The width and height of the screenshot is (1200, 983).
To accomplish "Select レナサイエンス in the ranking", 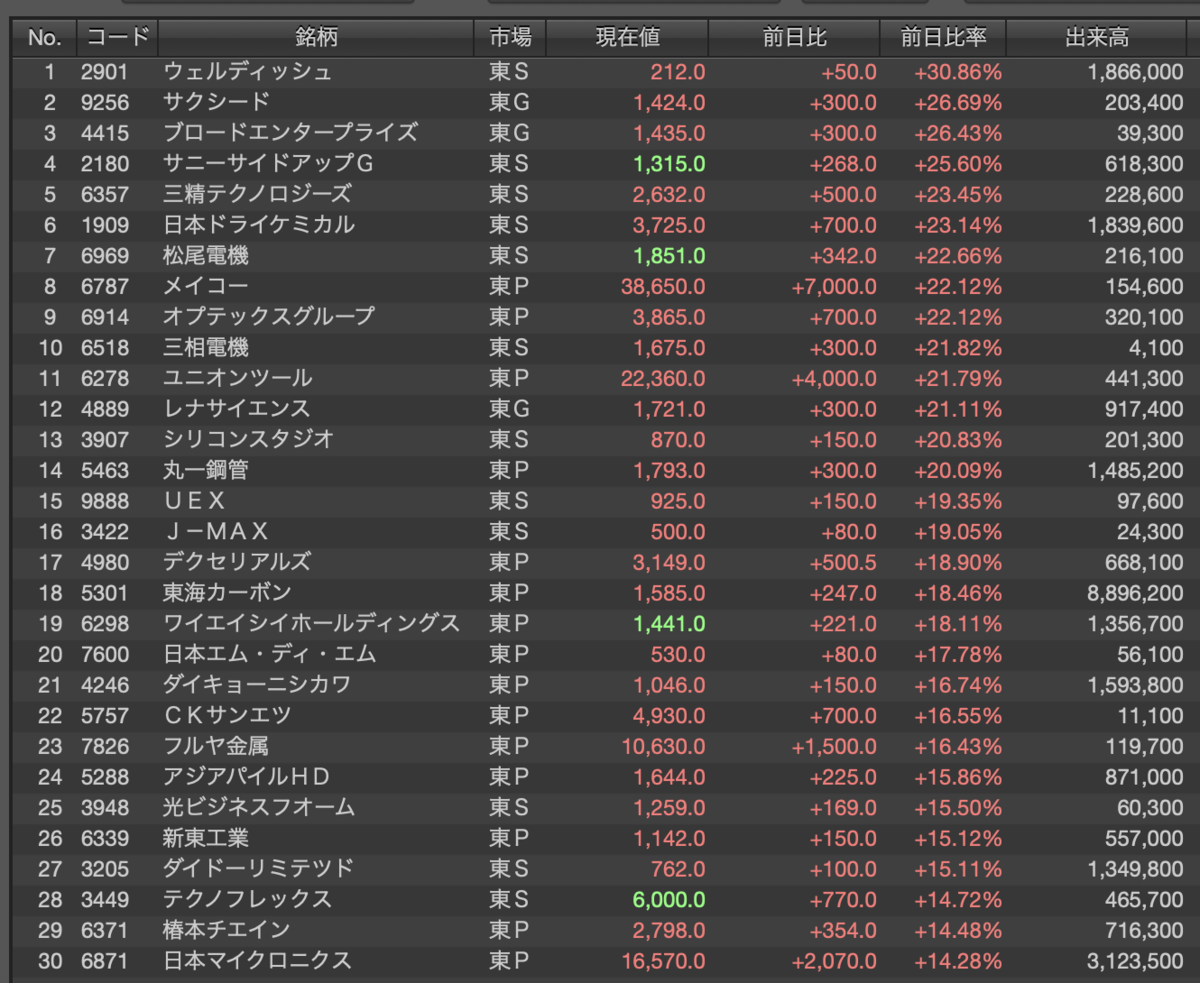I will 237,408.
